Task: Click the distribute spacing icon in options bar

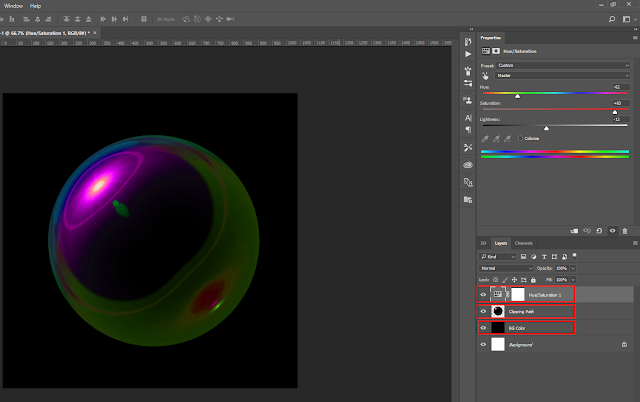Action: [x=144, y=19]
